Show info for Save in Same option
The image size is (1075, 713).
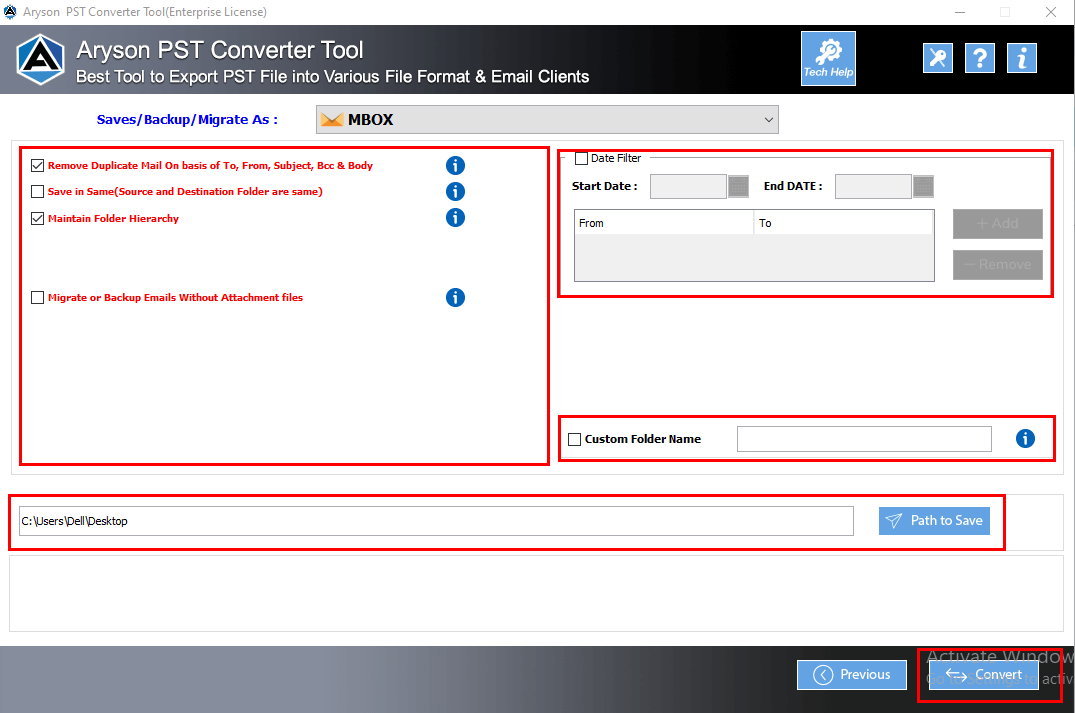[x=455, y=191]
